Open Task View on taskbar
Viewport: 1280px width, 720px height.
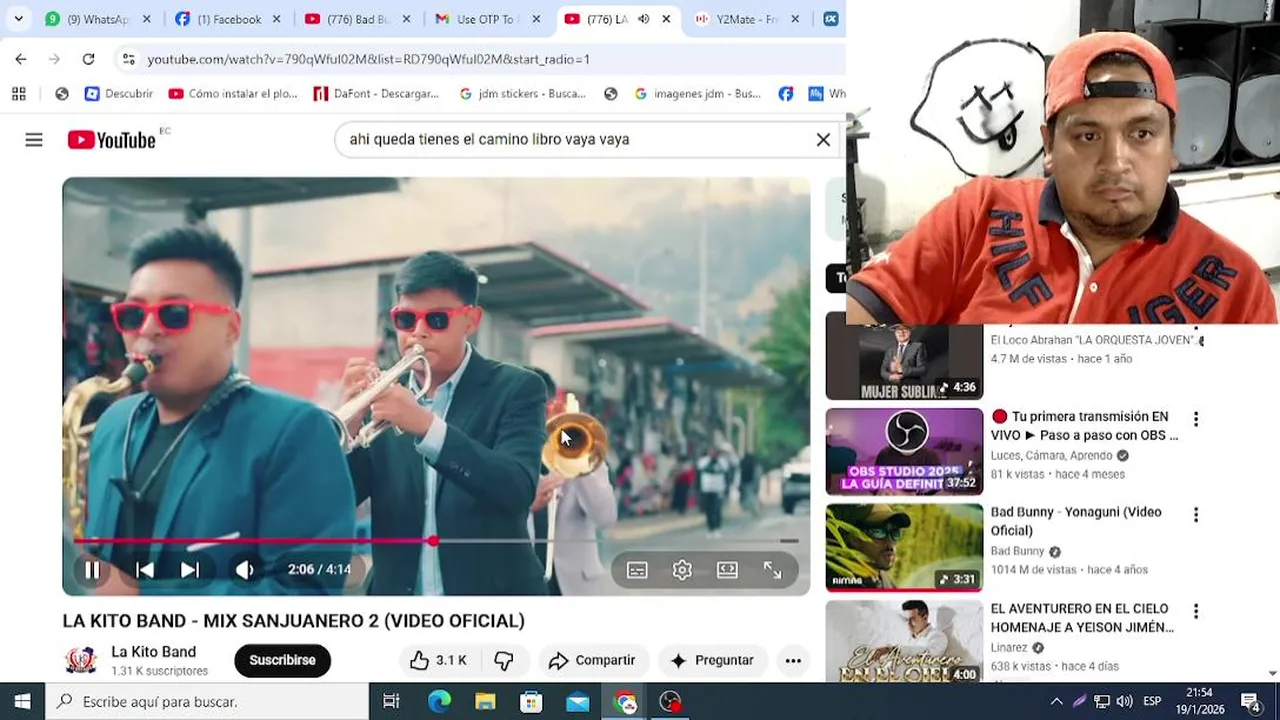391,702
